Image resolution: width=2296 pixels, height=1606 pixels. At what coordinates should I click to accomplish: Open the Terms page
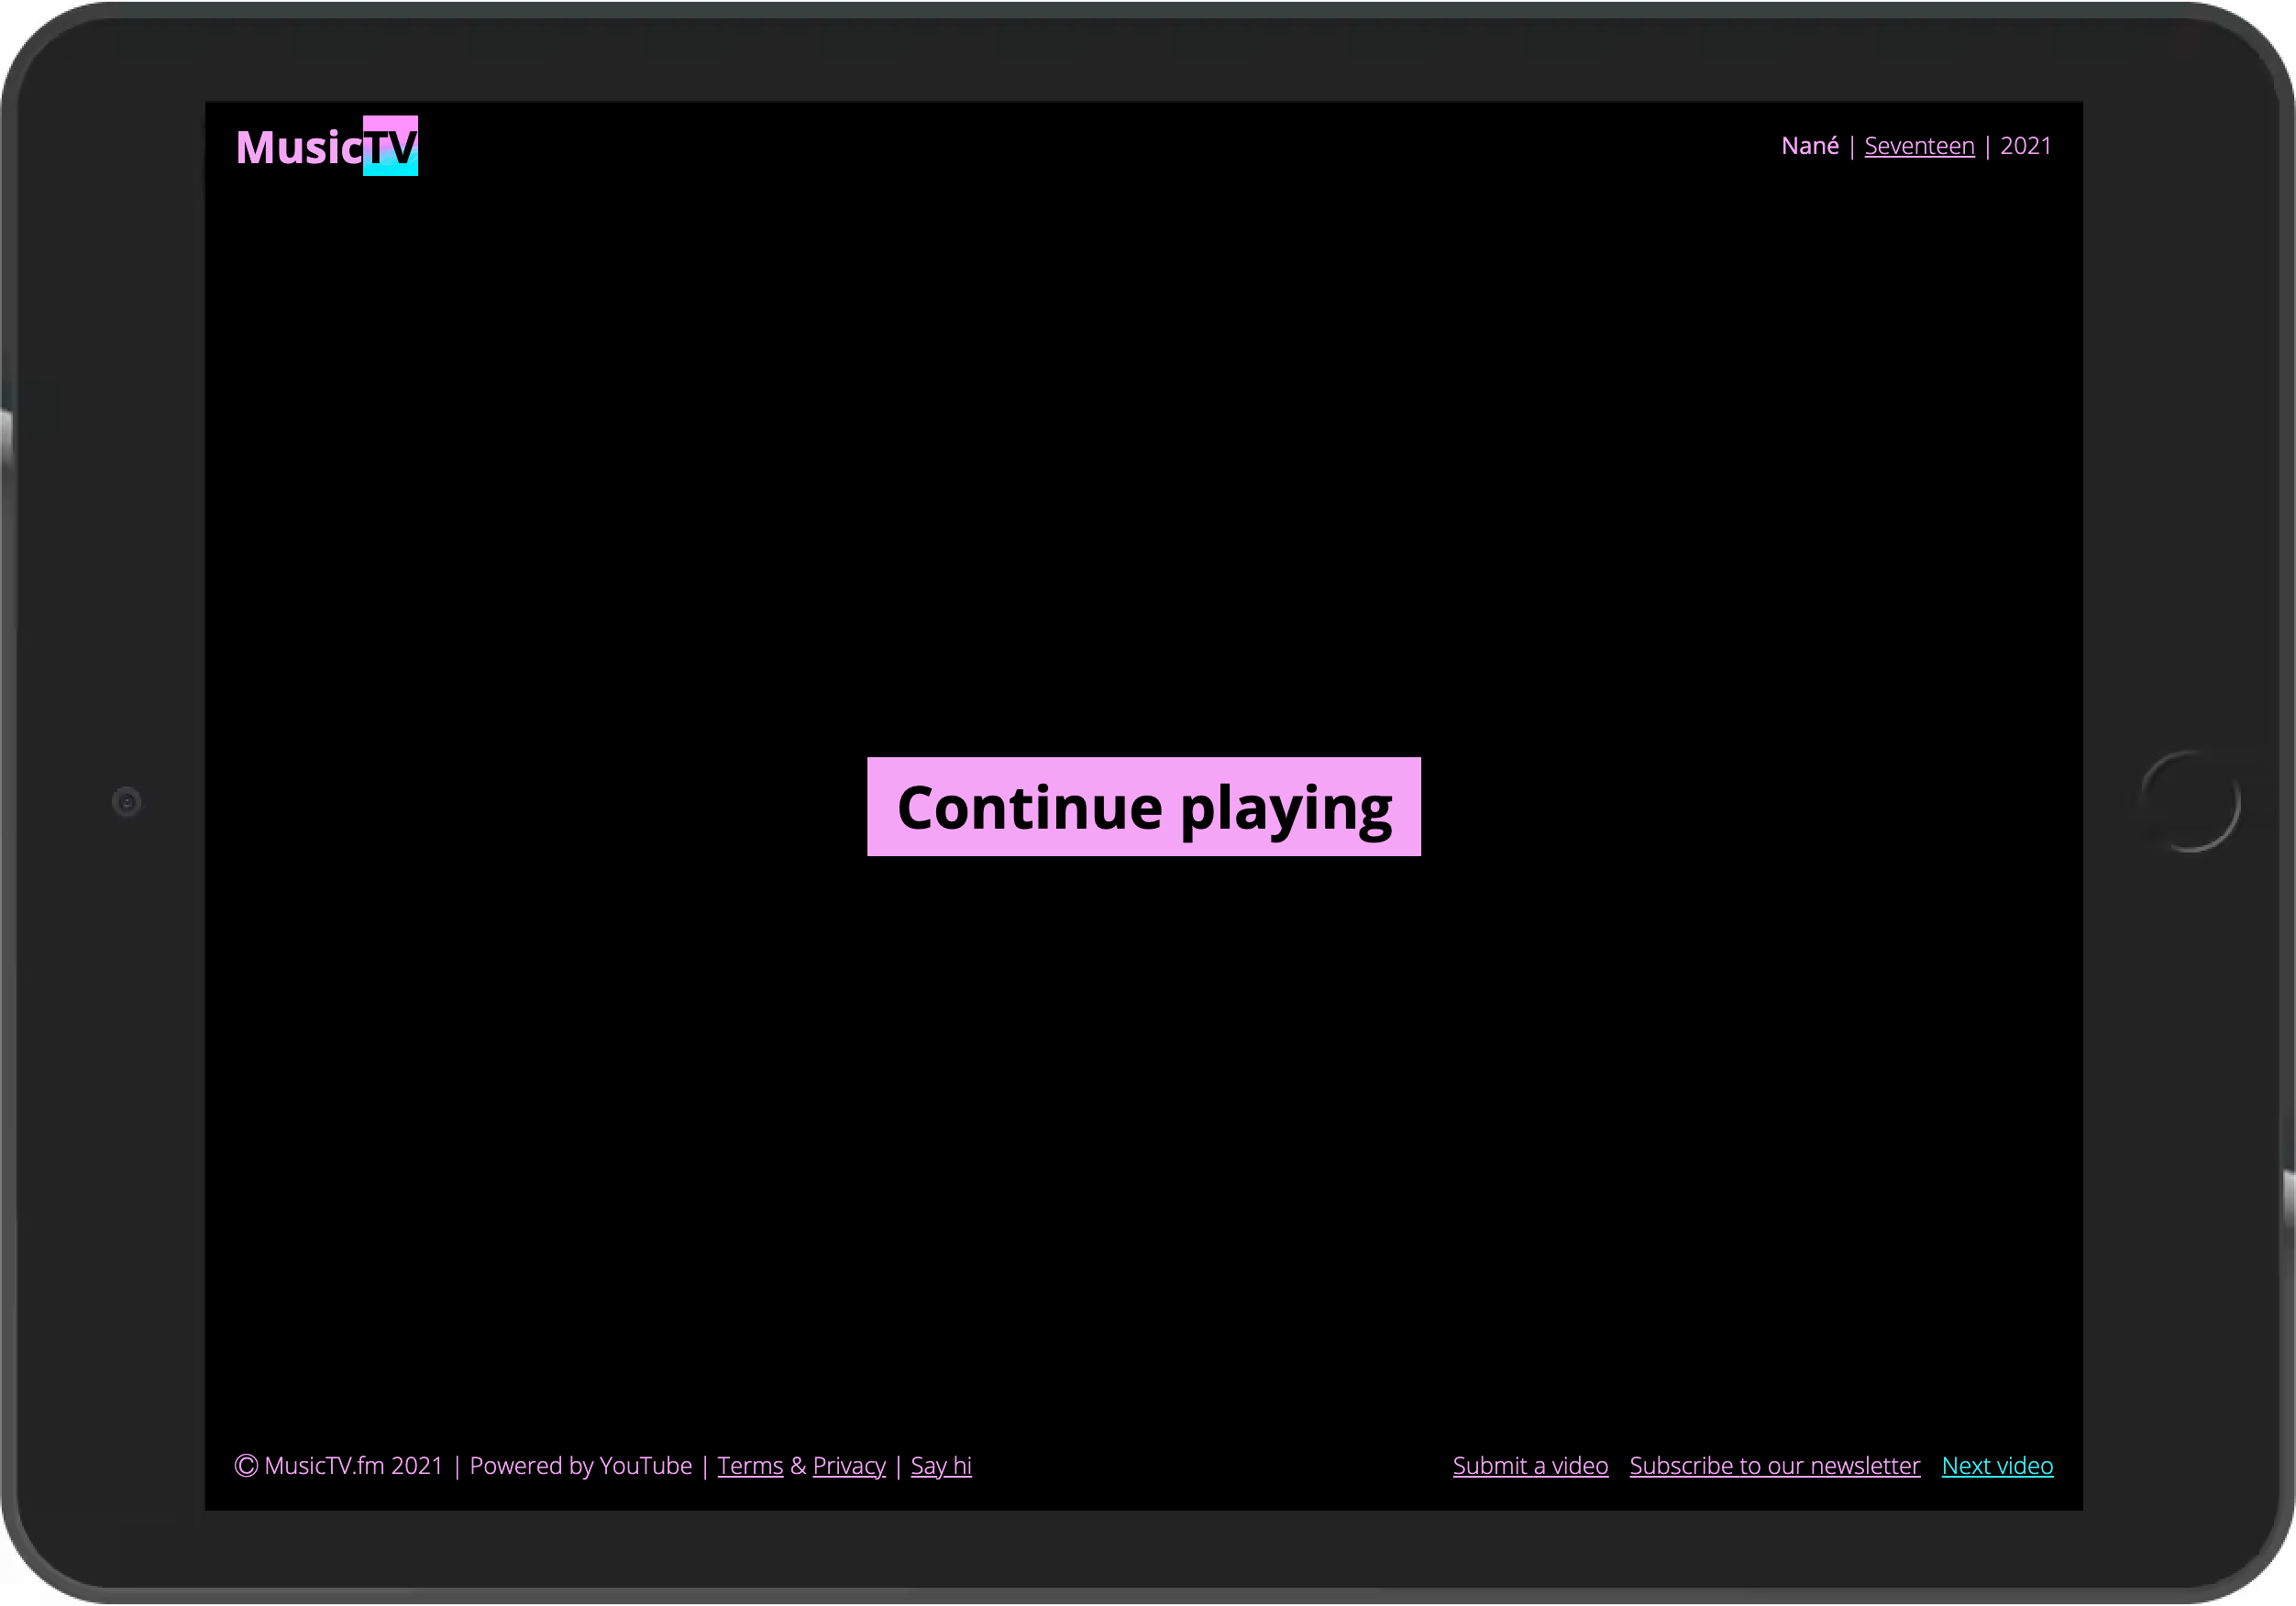click(x=750, y=1466)
